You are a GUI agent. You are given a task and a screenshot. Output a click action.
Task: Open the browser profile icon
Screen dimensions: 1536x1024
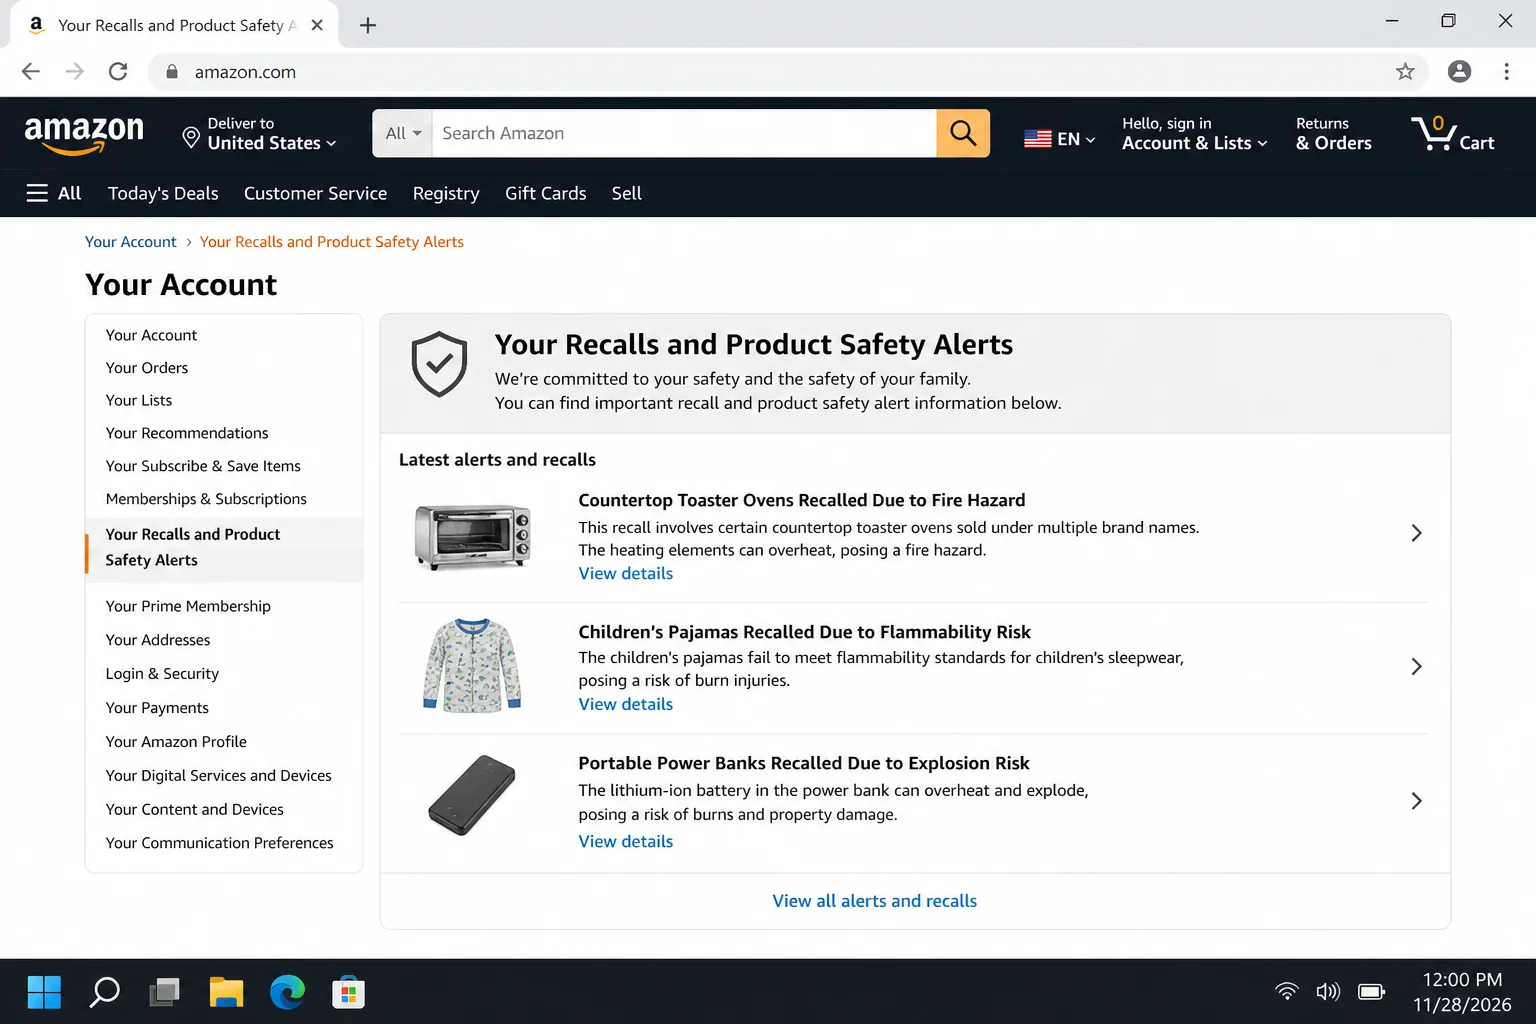tap(1459, 71)
